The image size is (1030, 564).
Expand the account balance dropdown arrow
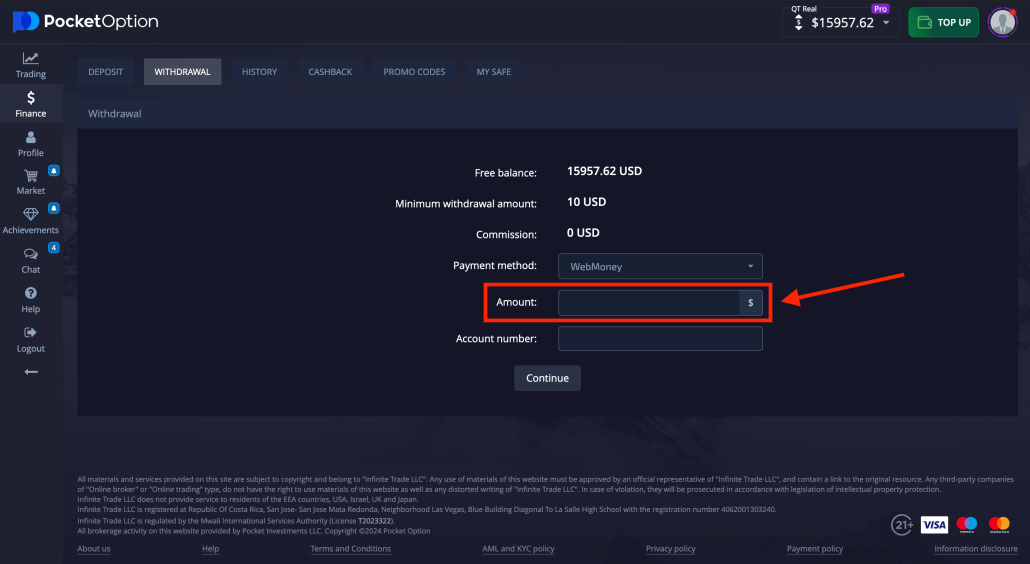[886, 22]
